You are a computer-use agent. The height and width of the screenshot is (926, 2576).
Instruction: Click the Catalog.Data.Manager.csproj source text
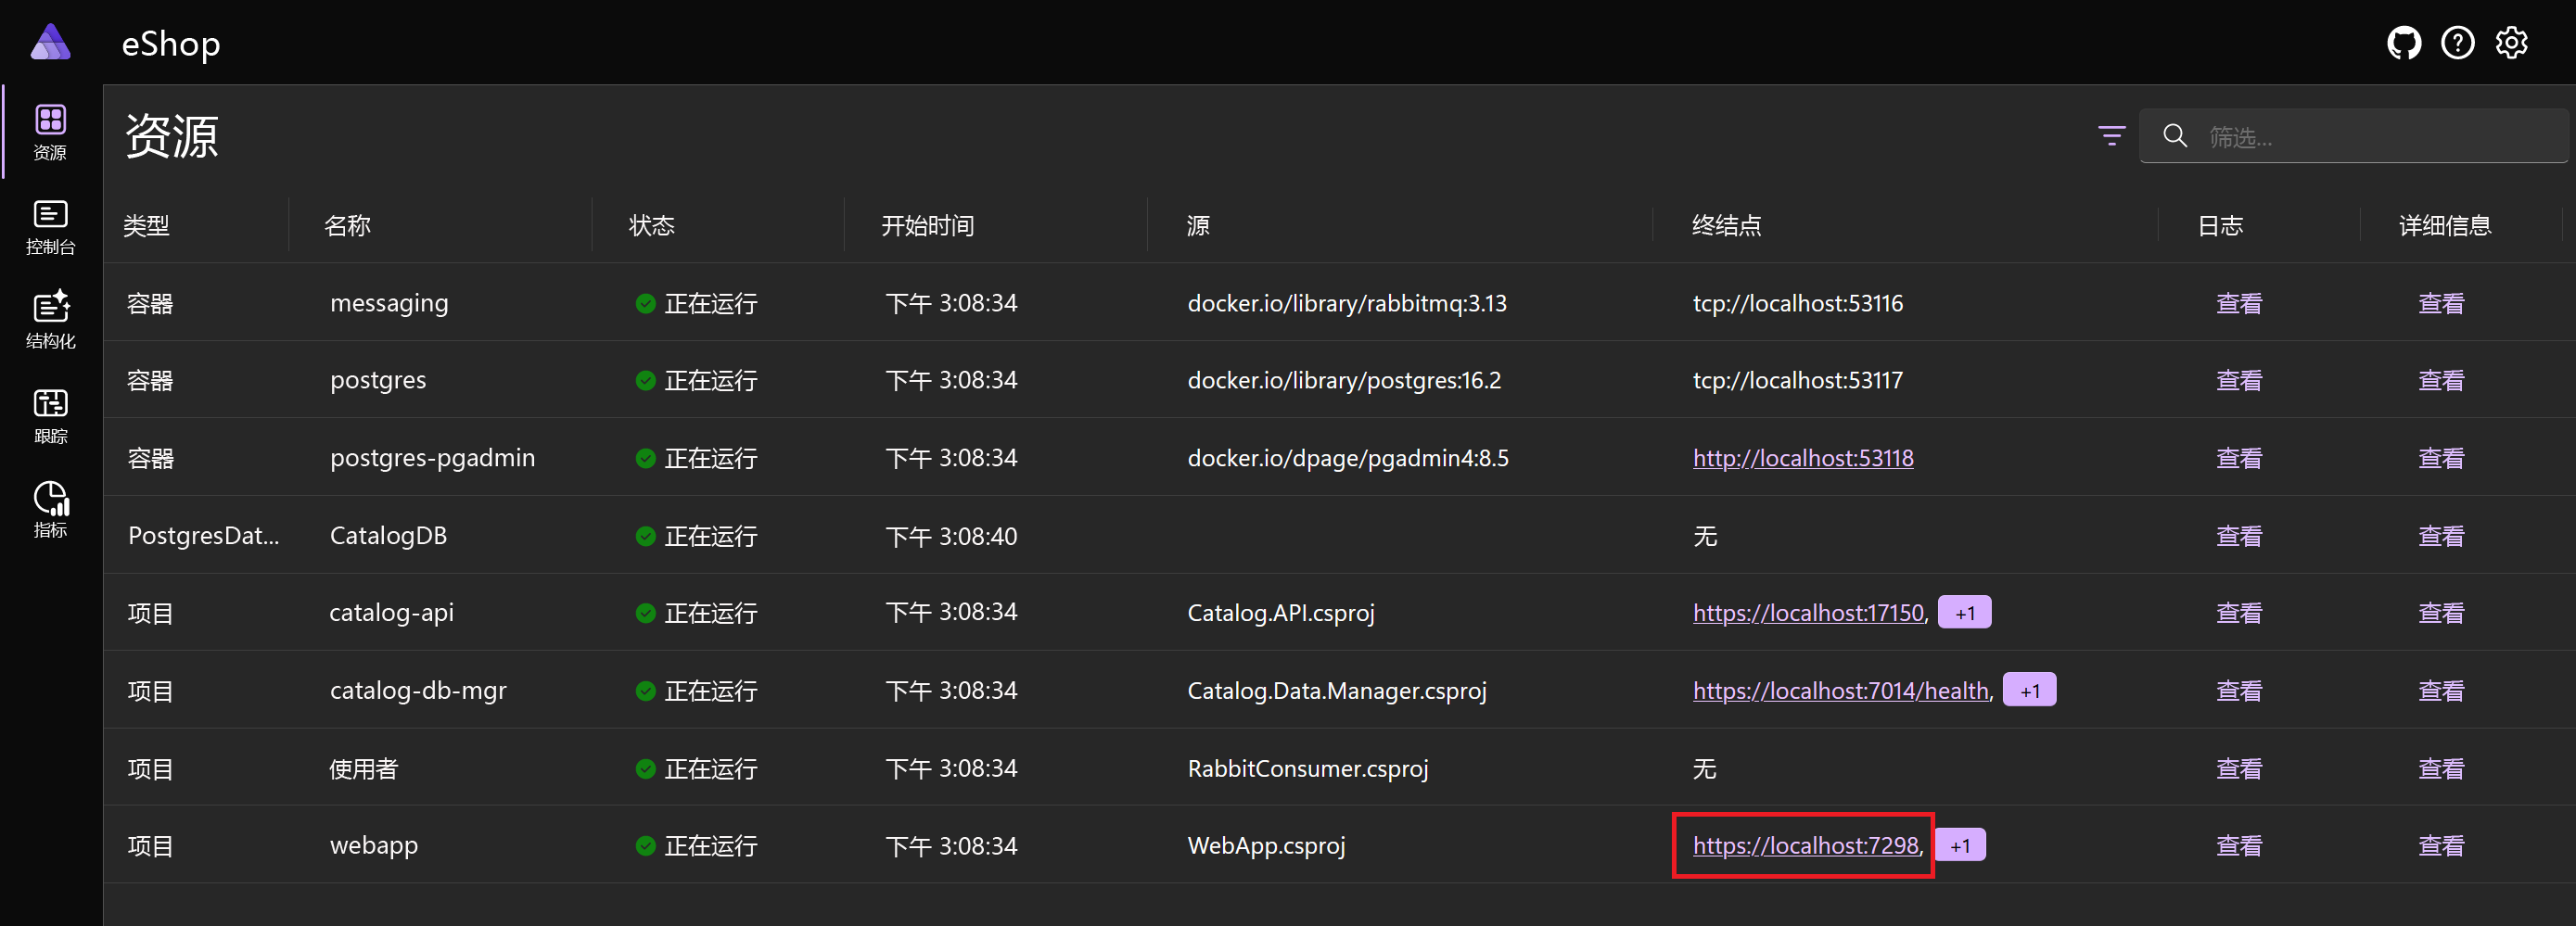(1336, 691)
